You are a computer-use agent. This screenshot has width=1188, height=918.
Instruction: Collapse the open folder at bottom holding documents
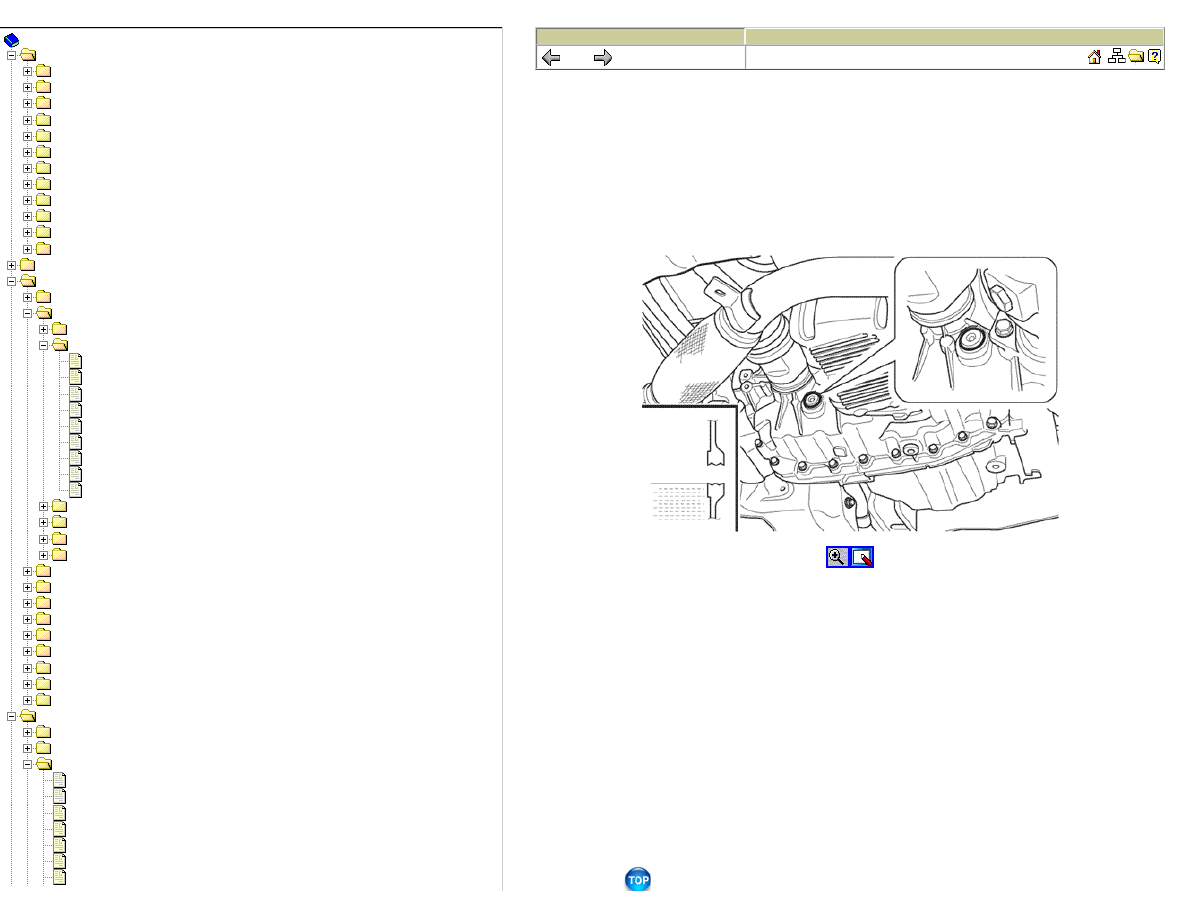point(28,764)
